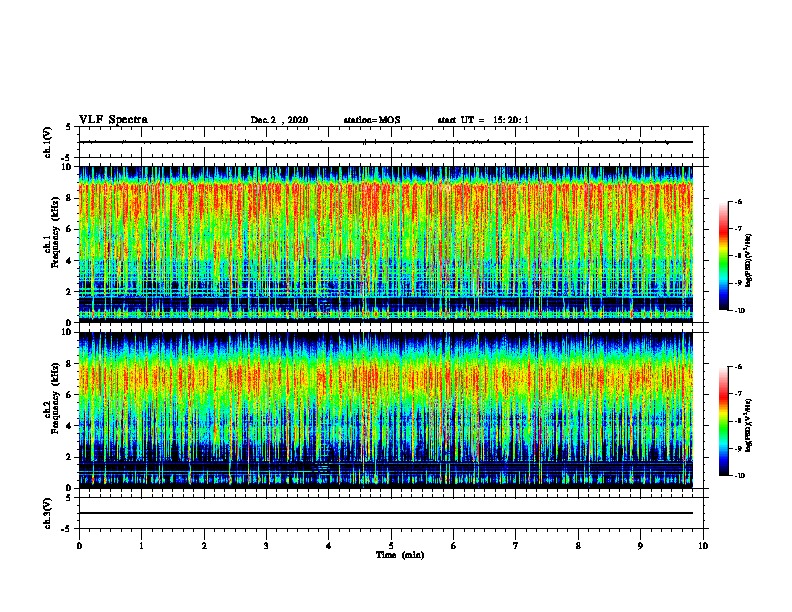The height and width of the screenshot is (612, 792).
Task: Click time axis tick label "0"
Action: 79,546
